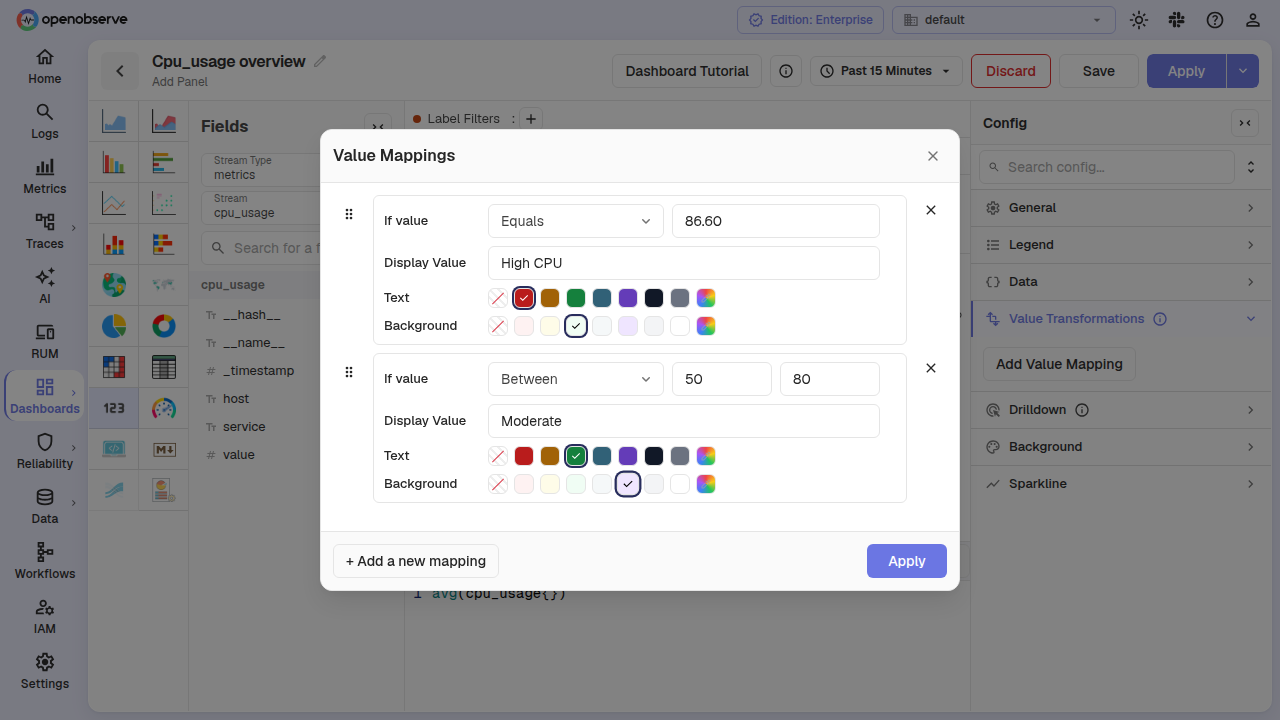The image size is (1280, 720).
Task: Toggle the light/dark theme icon
Action: click(x=1139, y=20)
